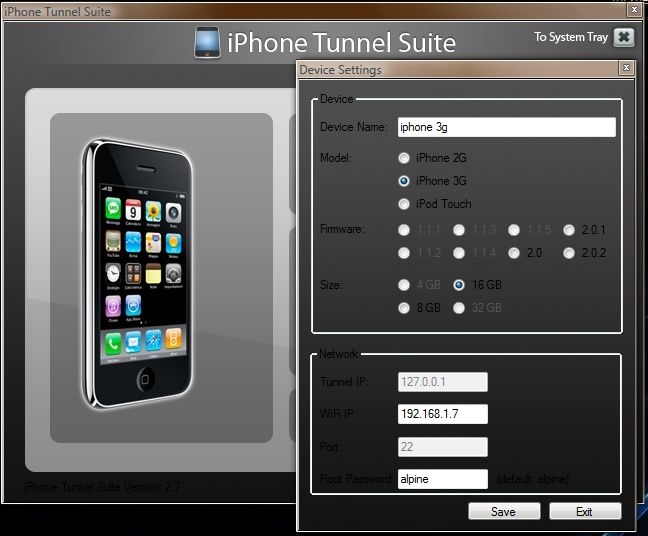Screen dimensions: 648x536
Task: Choose firmware 1.1.4 radio button
Action: (459, 253)
